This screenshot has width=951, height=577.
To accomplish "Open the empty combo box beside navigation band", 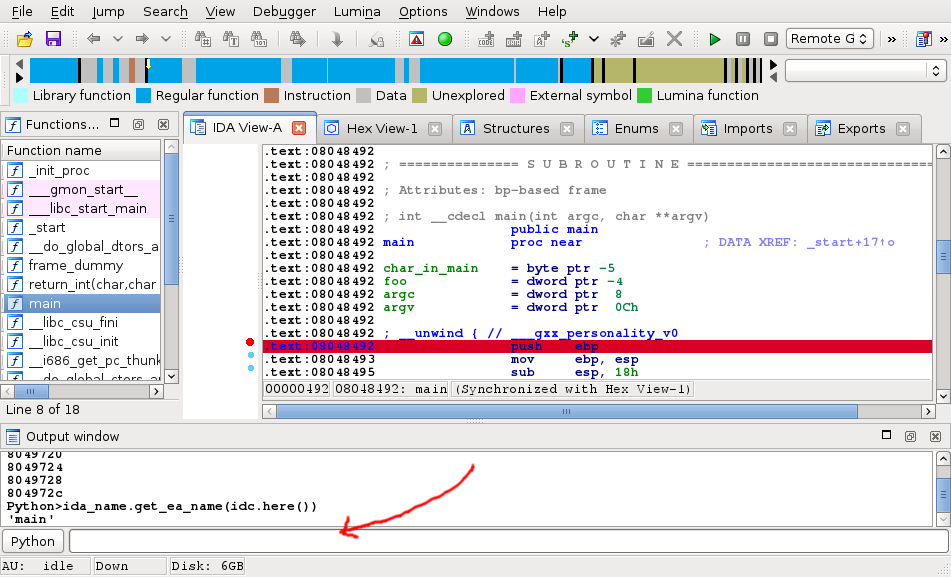I will 865,71.
